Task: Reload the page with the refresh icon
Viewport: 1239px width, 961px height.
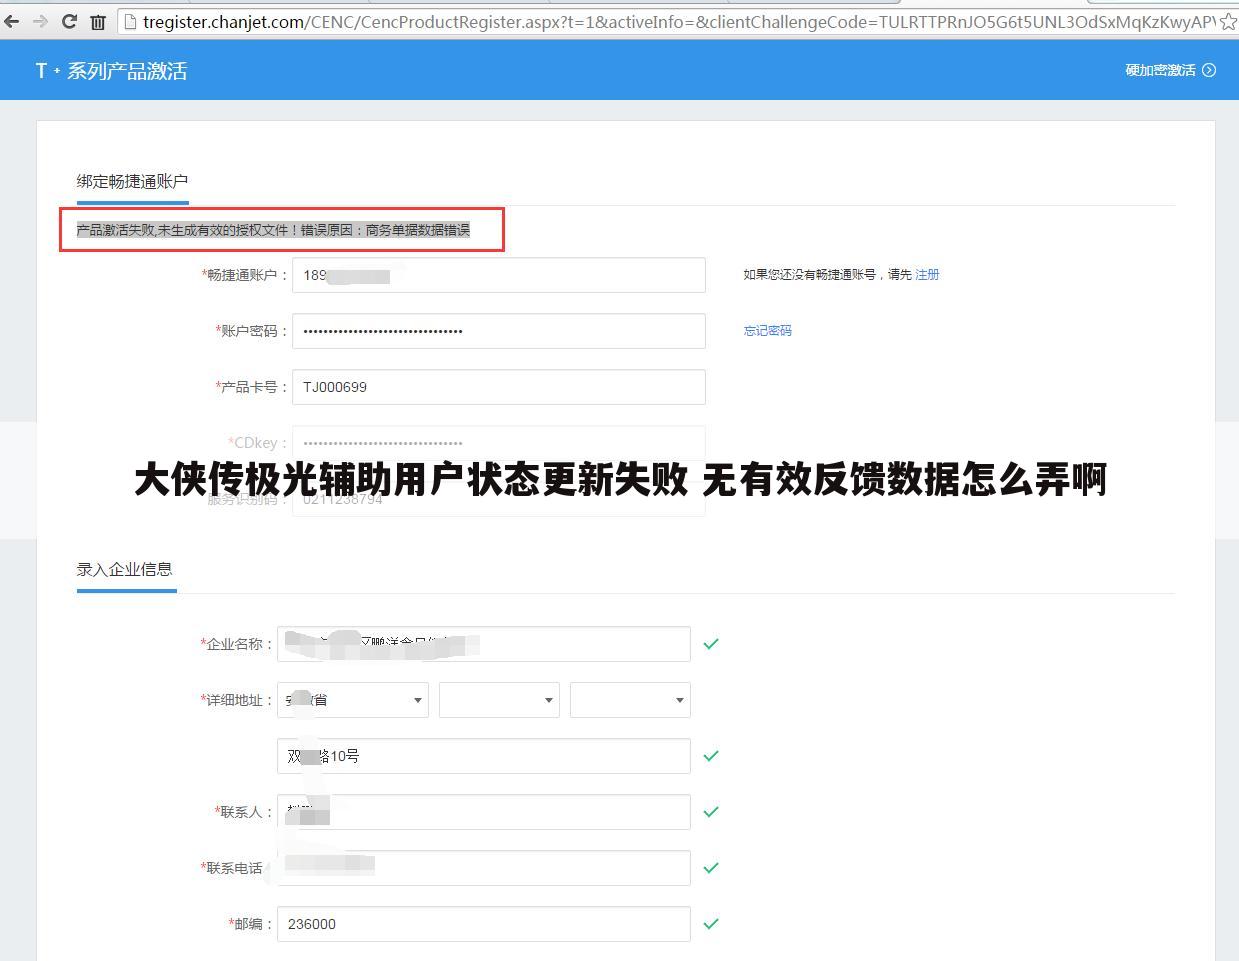Action: click(69, 21)
